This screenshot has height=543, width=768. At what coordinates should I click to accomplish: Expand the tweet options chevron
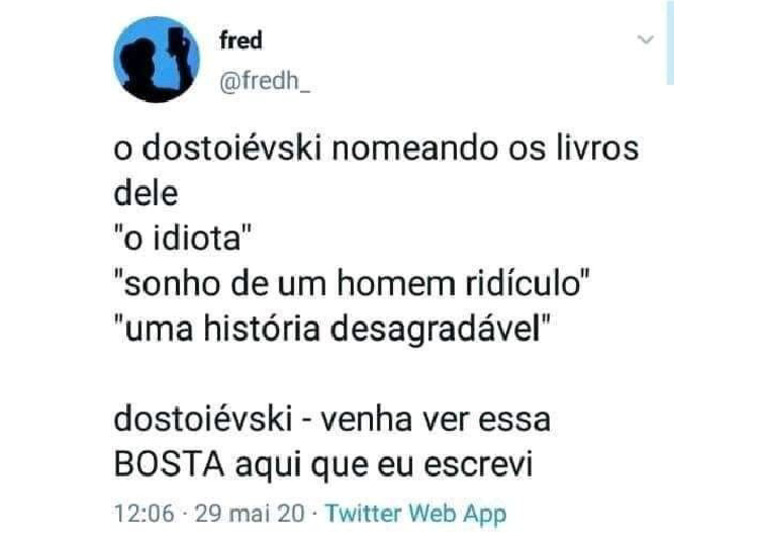646,39
